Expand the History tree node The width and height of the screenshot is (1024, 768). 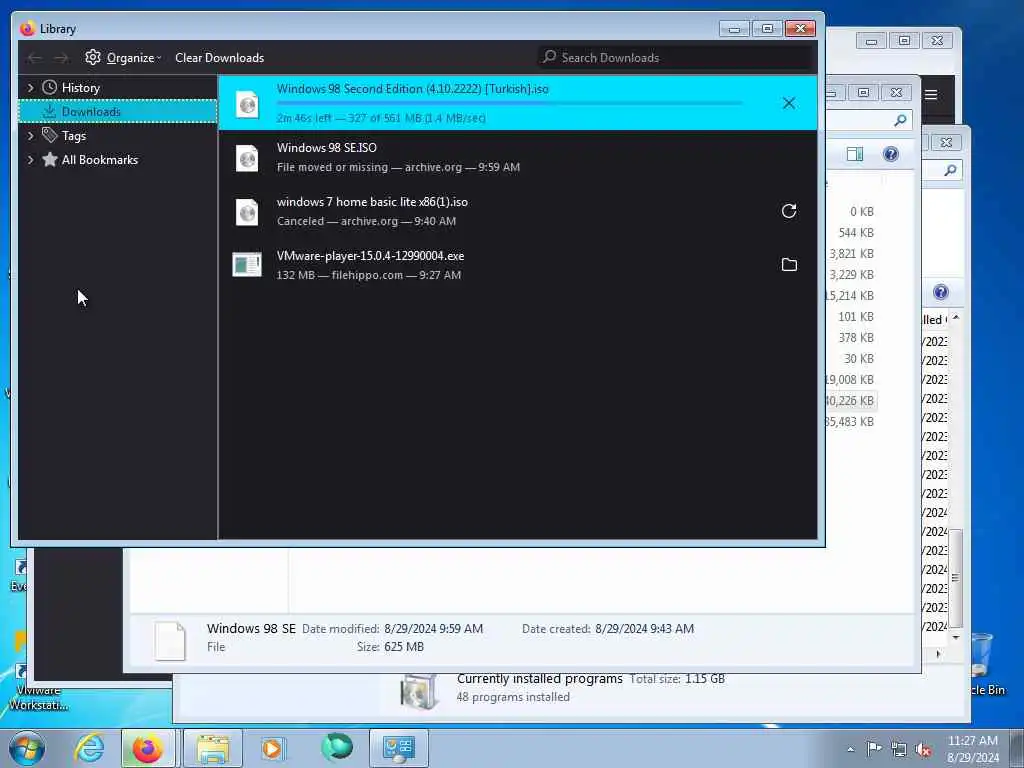coord(30,88)
